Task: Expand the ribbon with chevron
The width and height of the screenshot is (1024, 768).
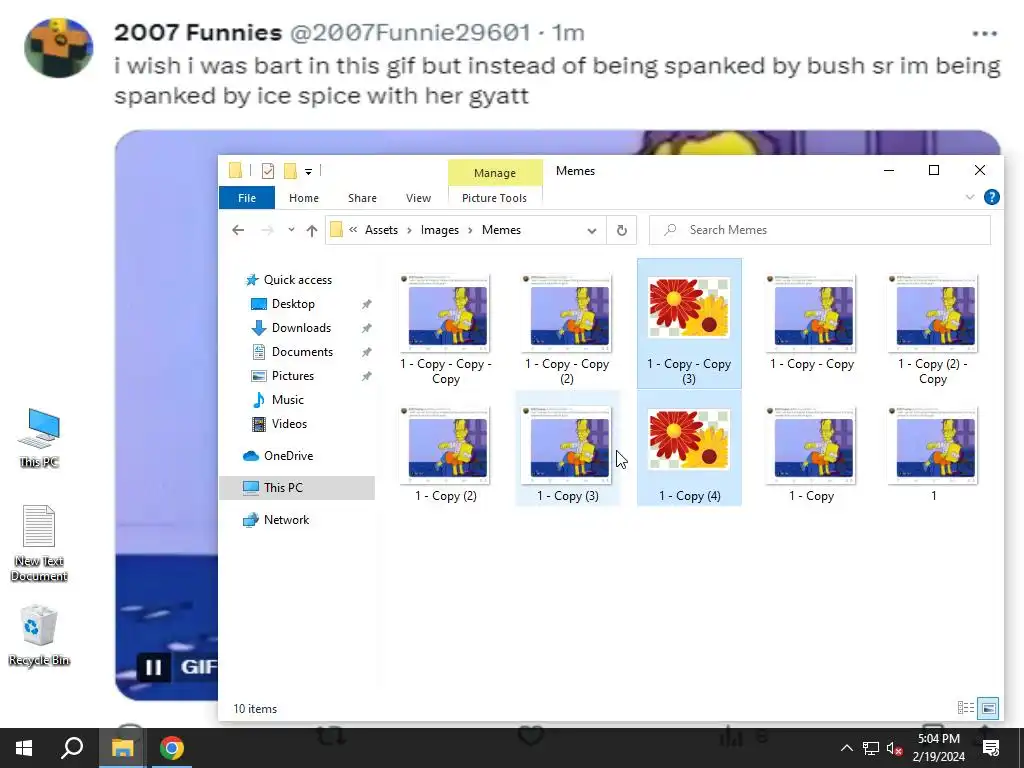Action: pos(970,197)
